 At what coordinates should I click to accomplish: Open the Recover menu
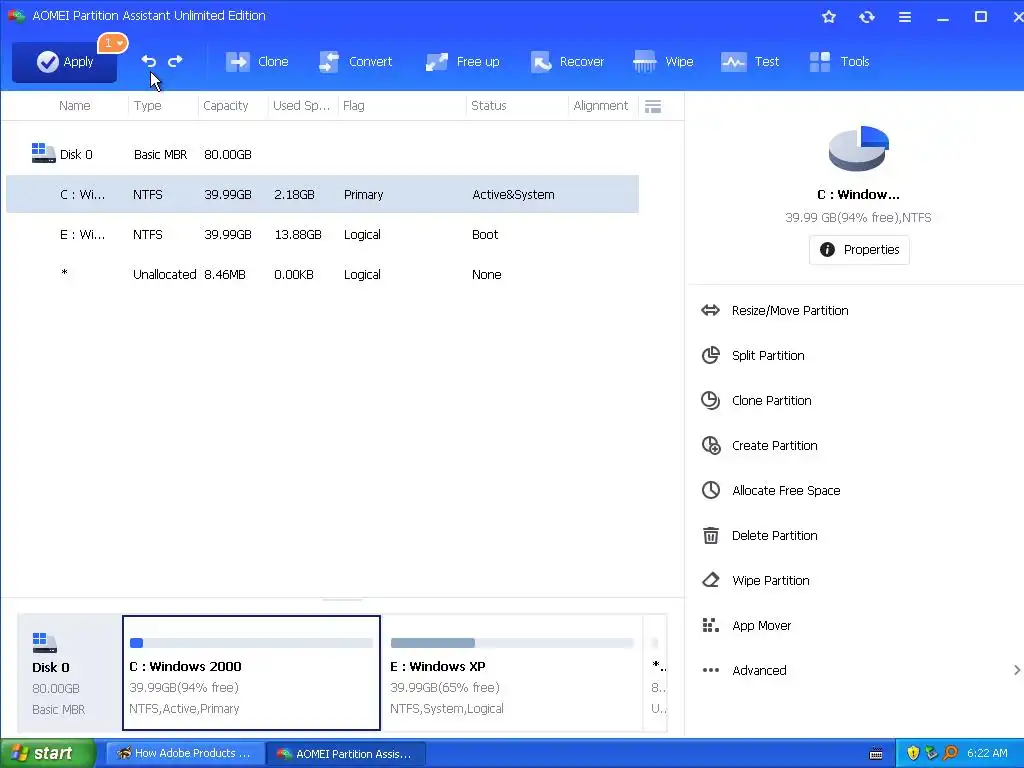tap(567, 62)
